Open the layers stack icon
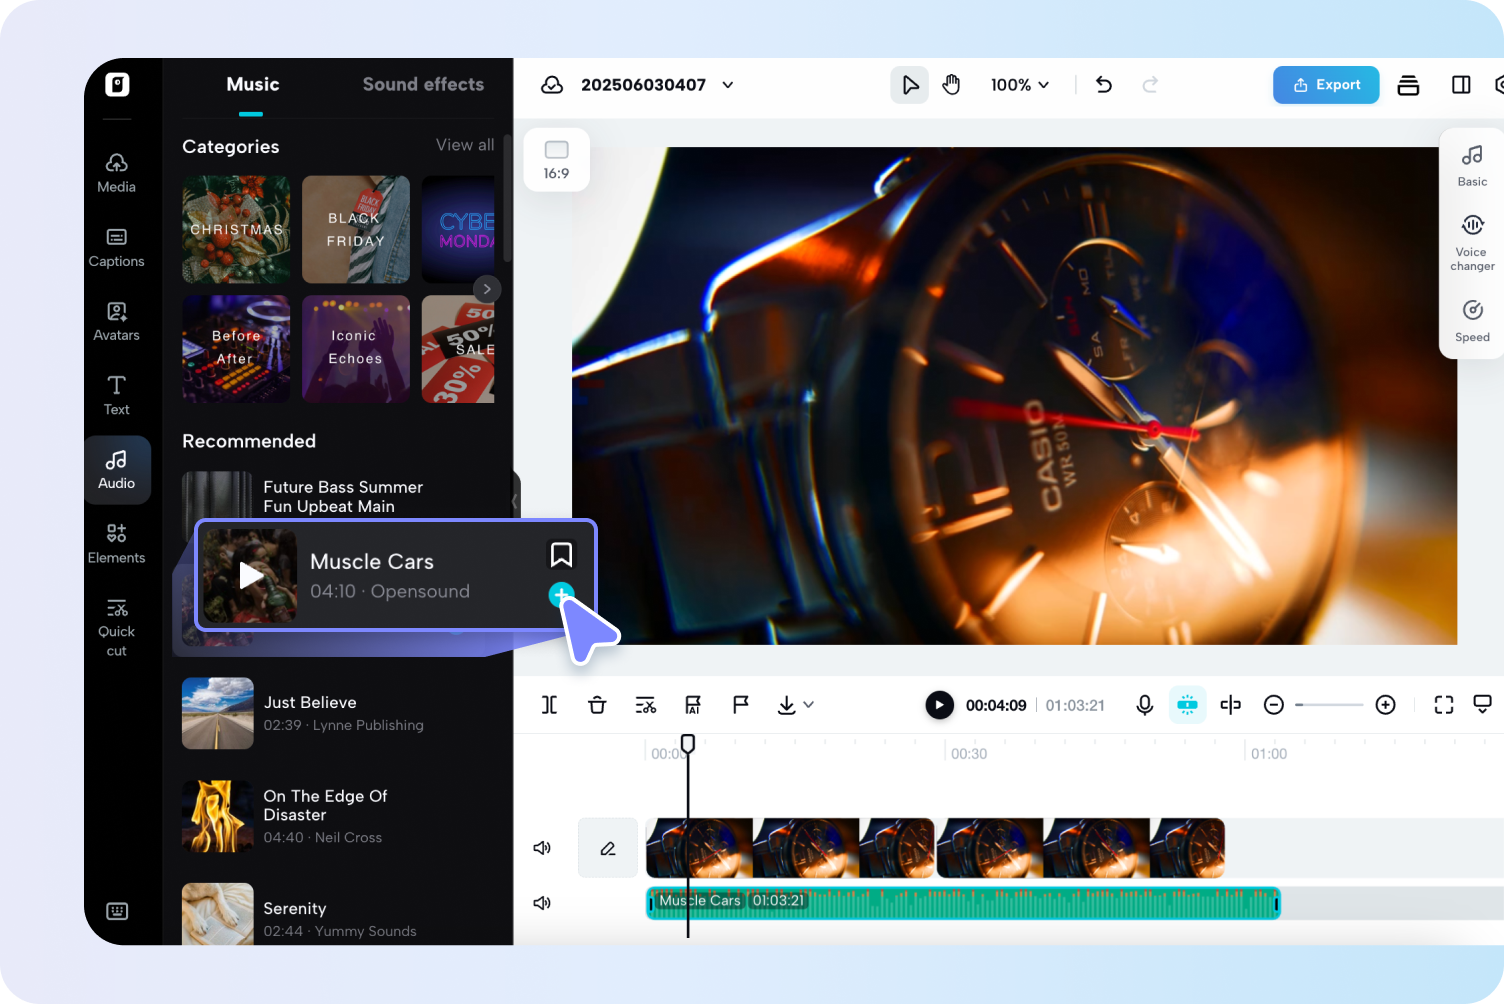 pos(1408,85)
